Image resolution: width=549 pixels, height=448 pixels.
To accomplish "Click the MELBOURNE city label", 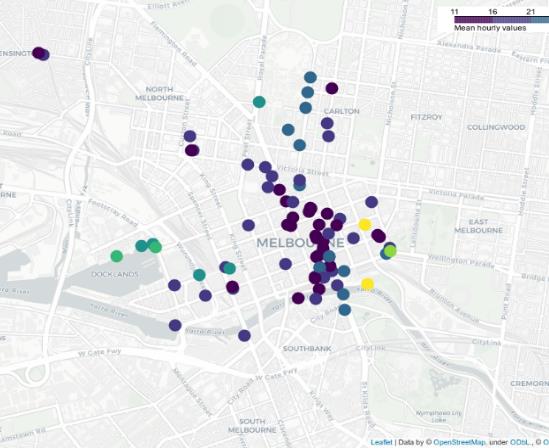I will 300,243.
